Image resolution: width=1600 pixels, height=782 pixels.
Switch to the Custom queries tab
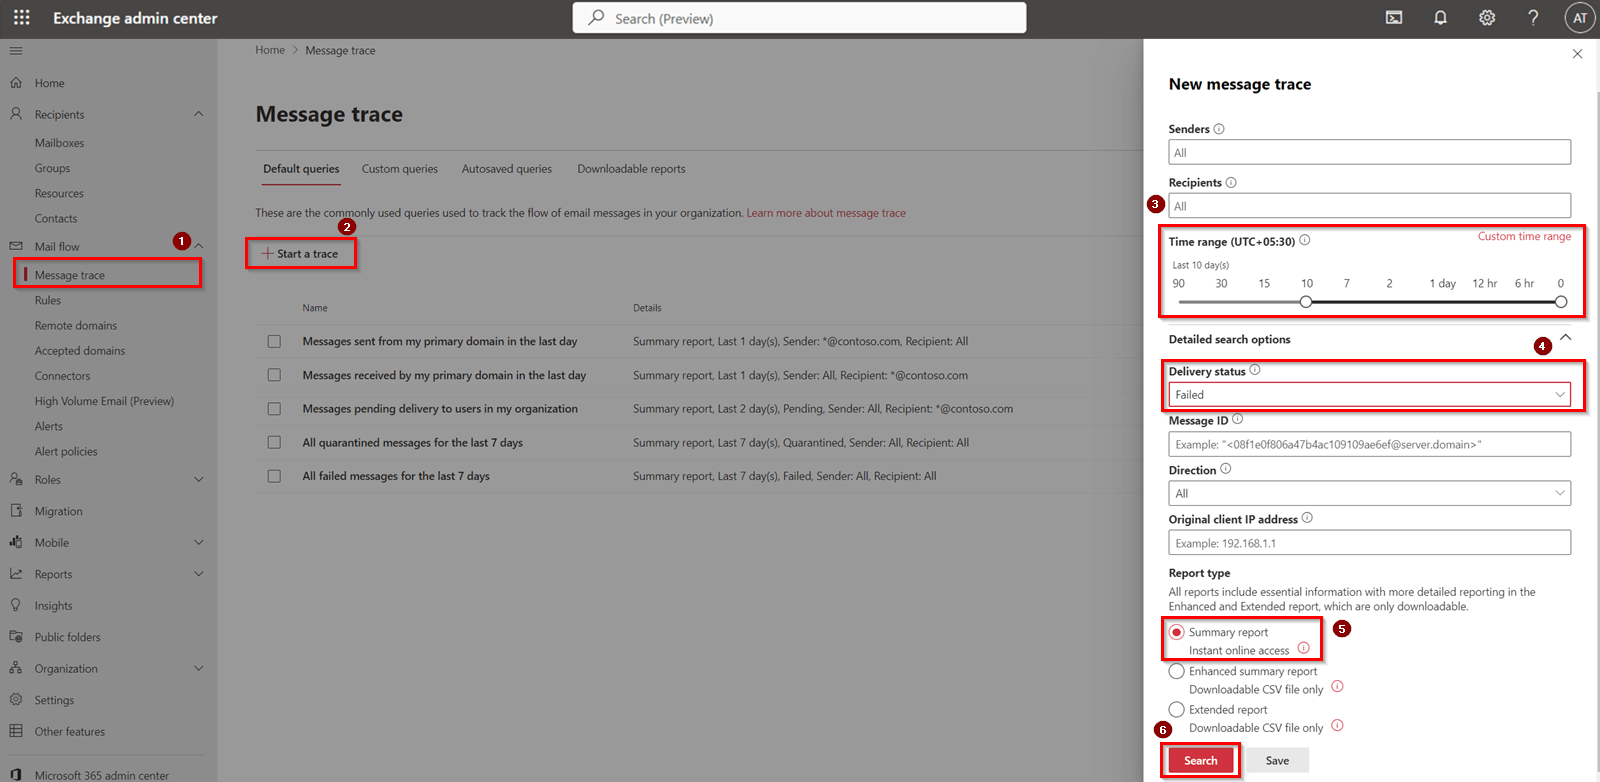[400, 169]
